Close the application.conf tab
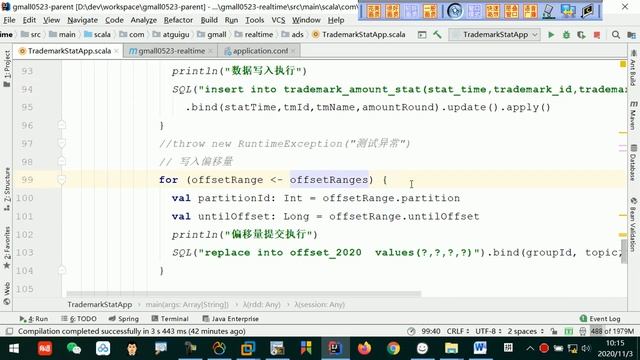 tap(293, 51)
